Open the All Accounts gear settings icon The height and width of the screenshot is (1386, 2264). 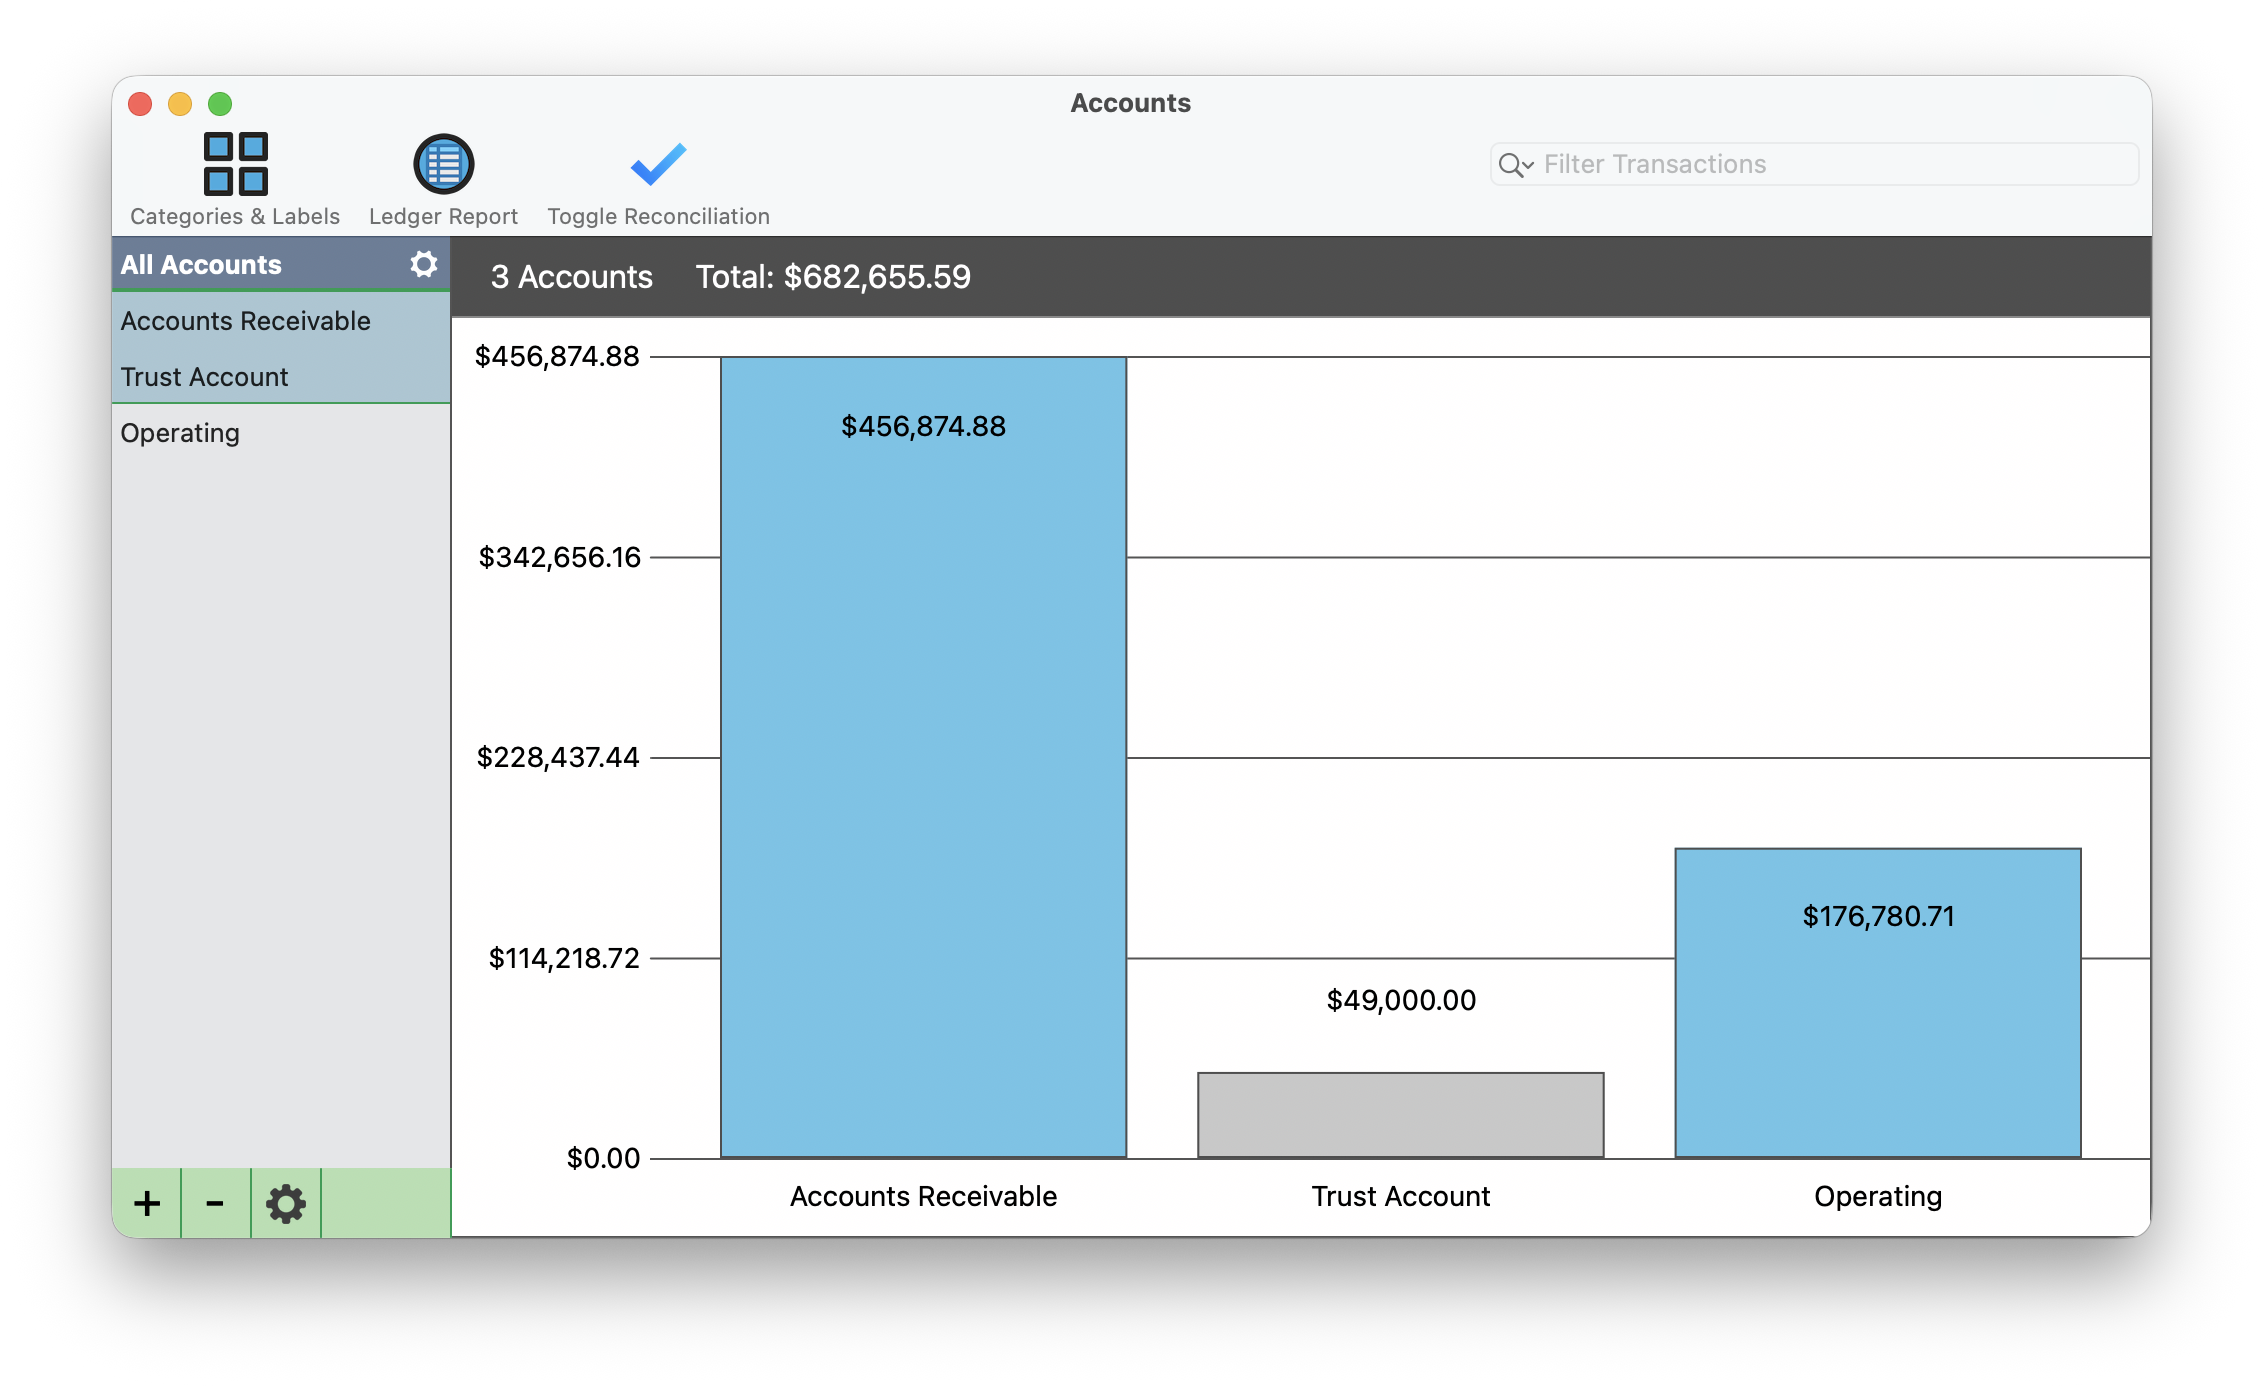coord(424,264)
